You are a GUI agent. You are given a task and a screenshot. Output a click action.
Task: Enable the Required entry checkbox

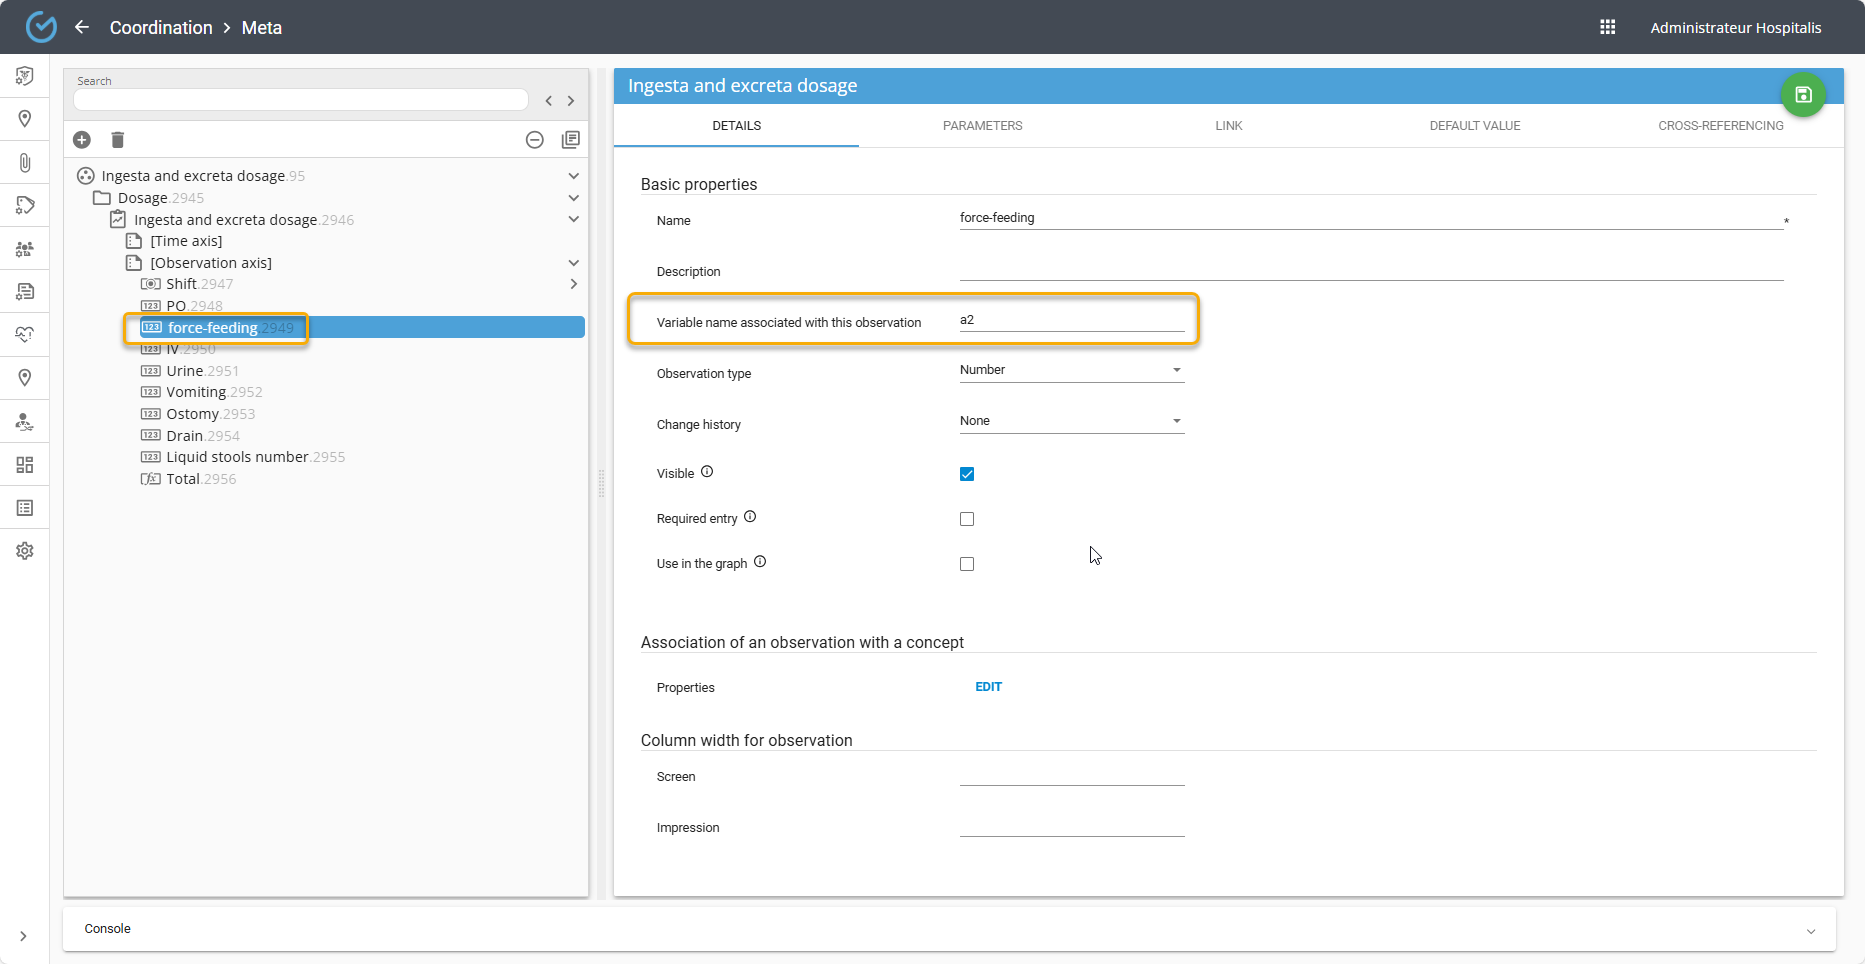pyautogui.click(x=967, y=519)
